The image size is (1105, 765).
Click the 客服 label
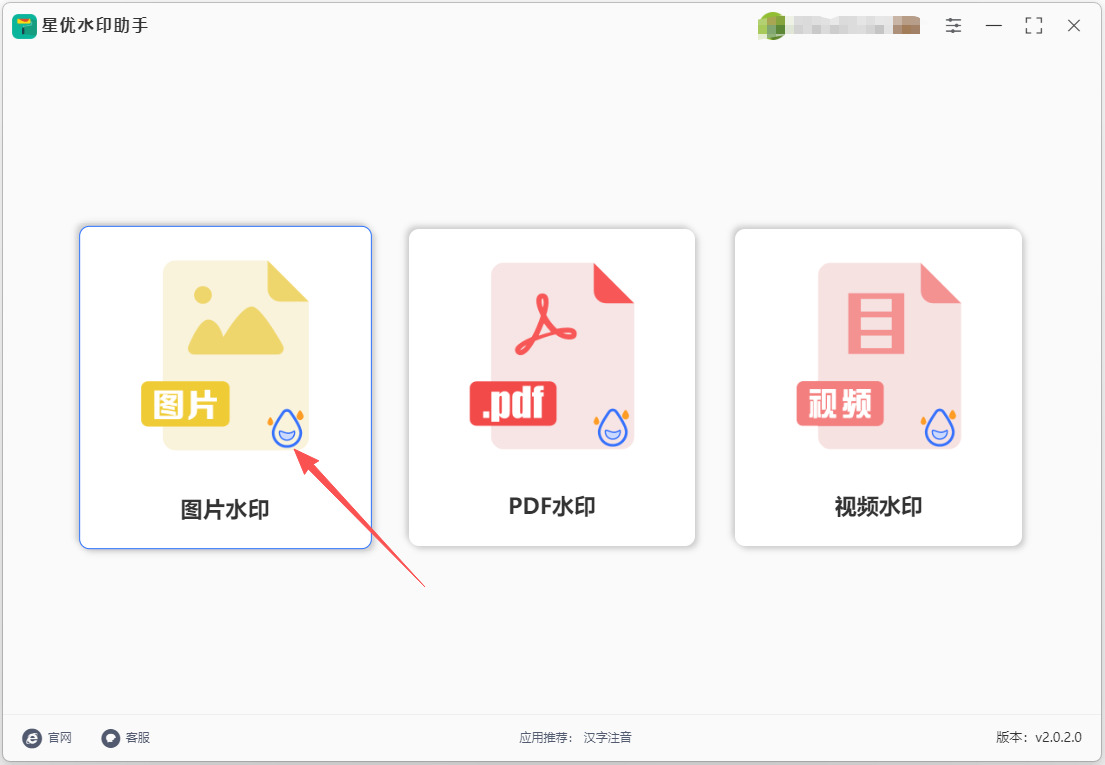[138, 738]
